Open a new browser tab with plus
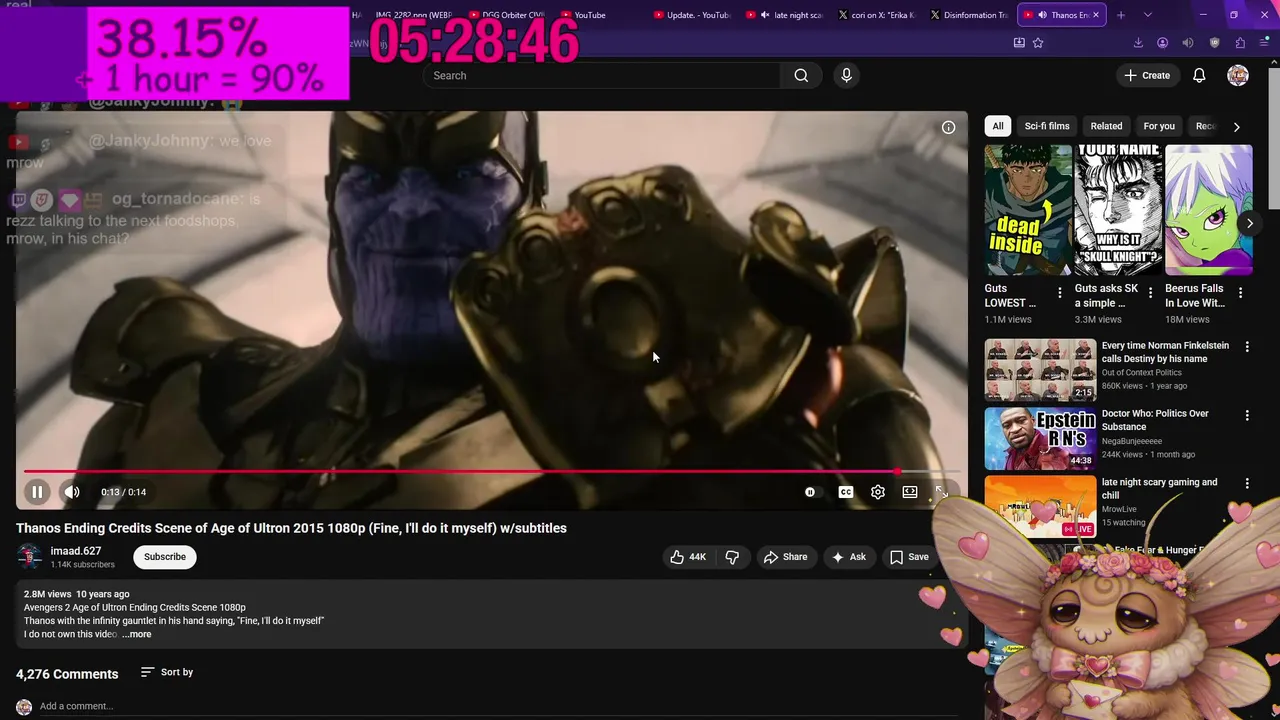 tap(1120, 15)
